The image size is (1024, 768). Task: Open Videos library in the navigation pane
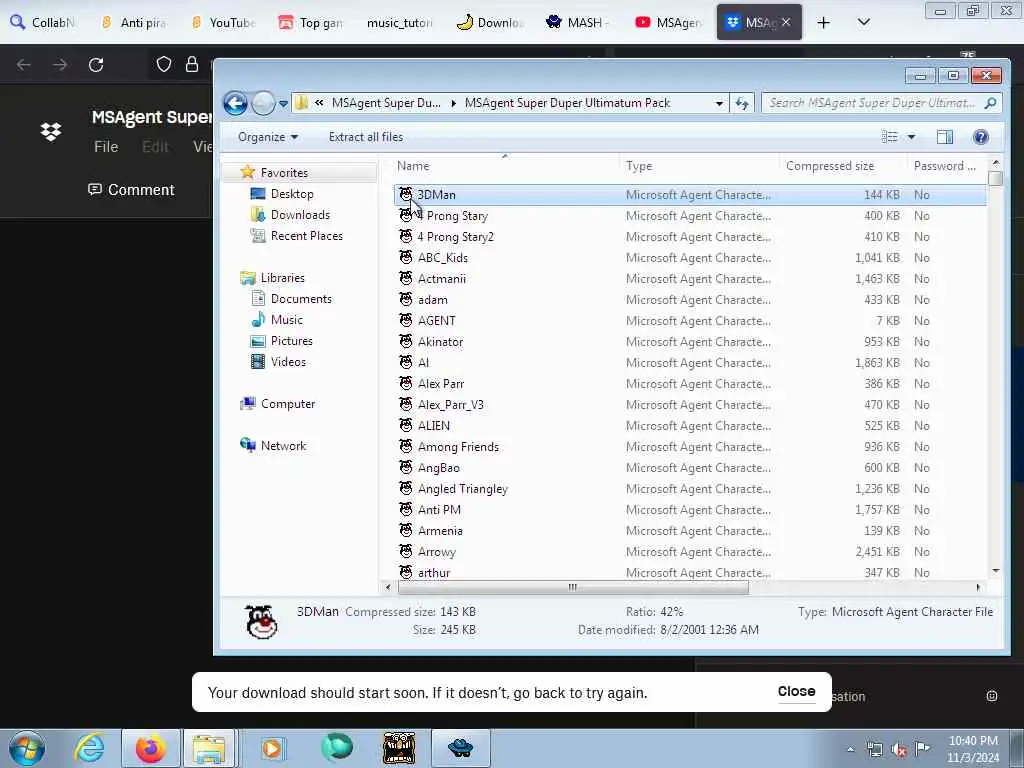tap(288, 361)
